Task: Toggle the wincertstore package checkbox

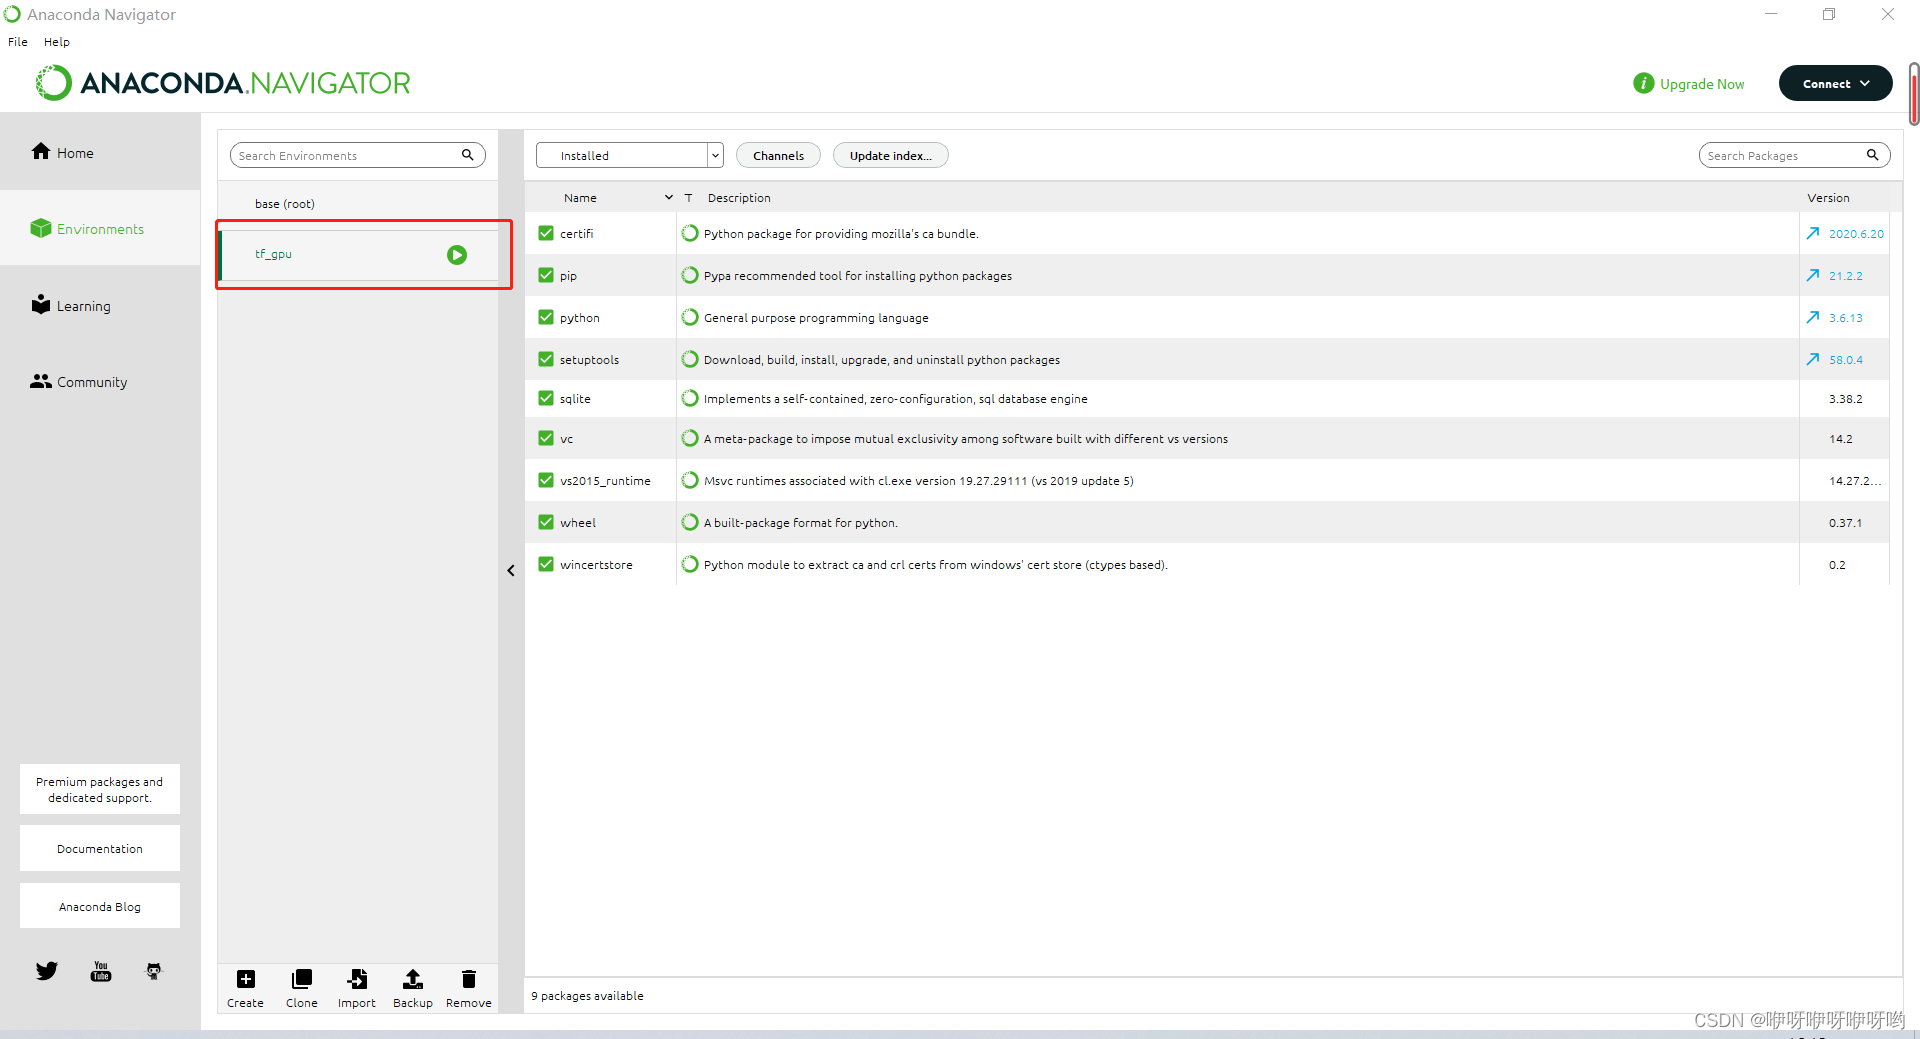Action: pos(546,564)
